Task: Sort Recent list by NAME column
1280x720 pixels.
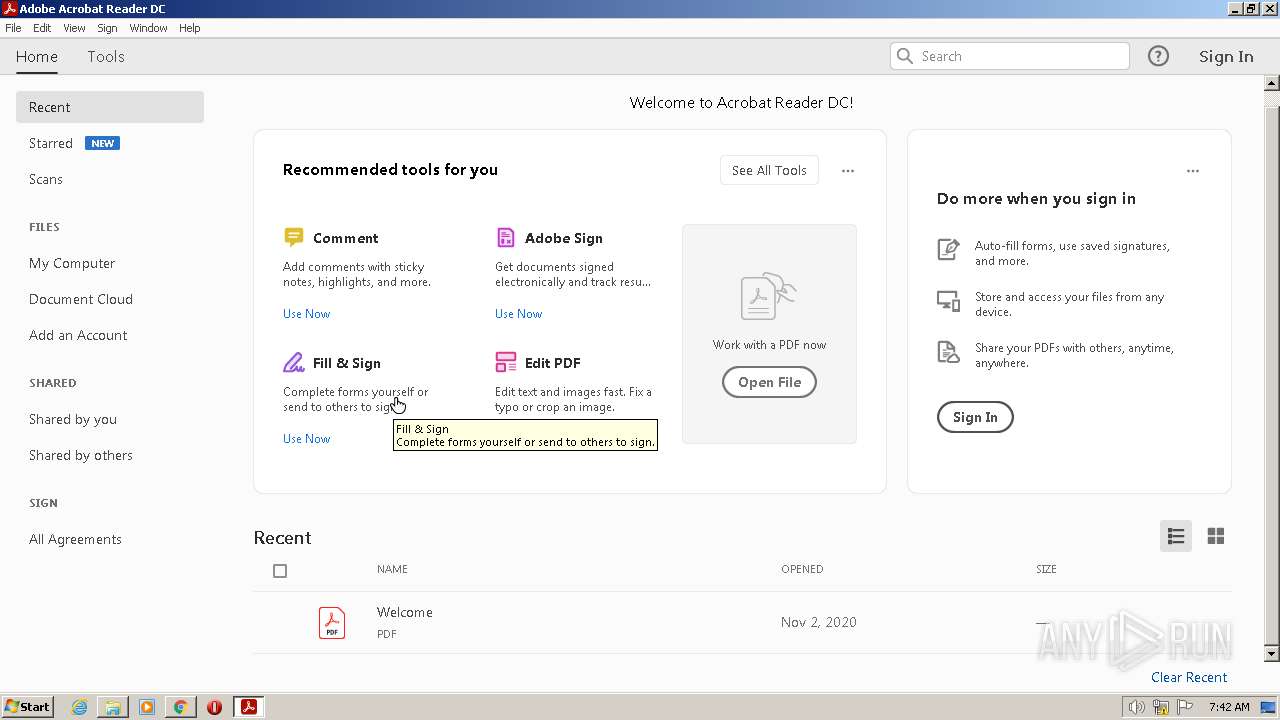Action: pos(392,569)
